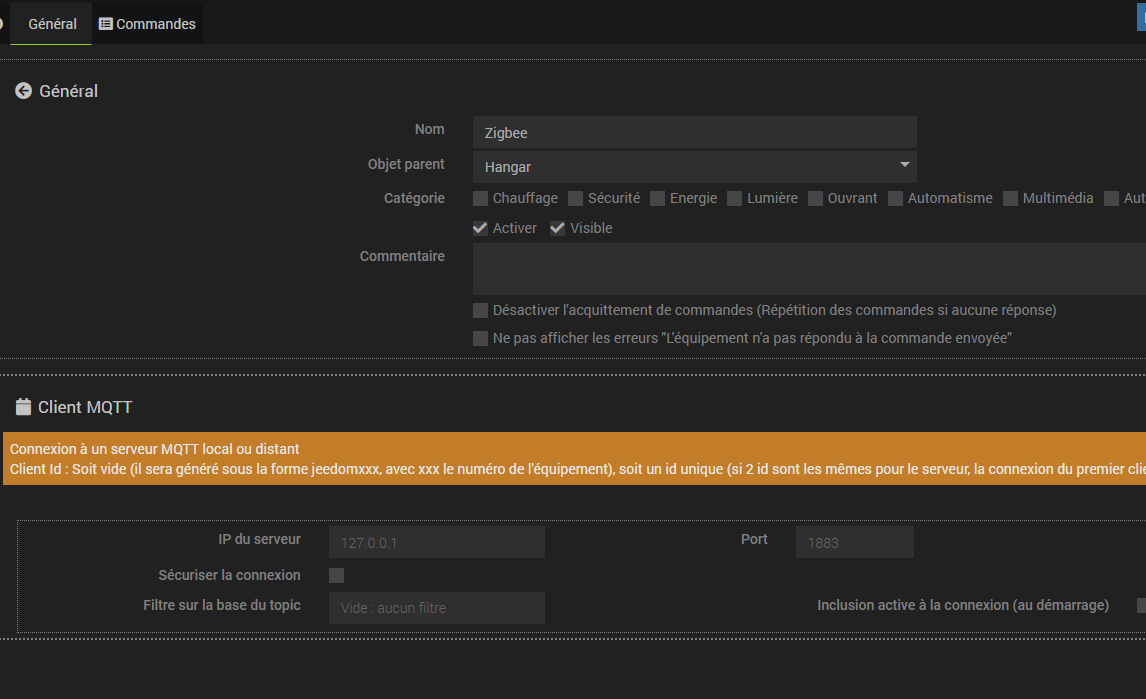Click the Commandes tab list icon
1146x699 pixels.
pyautogui.click(x=106, y=24)
